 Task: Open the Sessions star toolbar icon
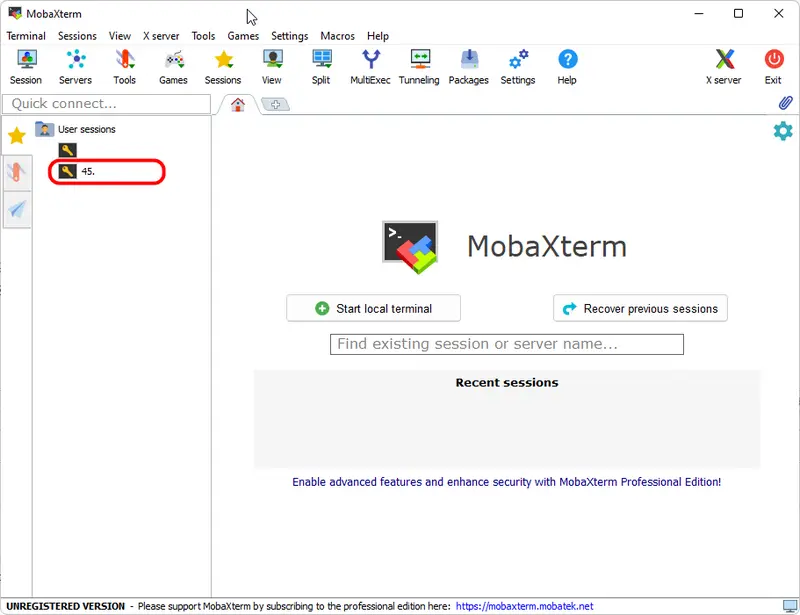pos(223,67)
